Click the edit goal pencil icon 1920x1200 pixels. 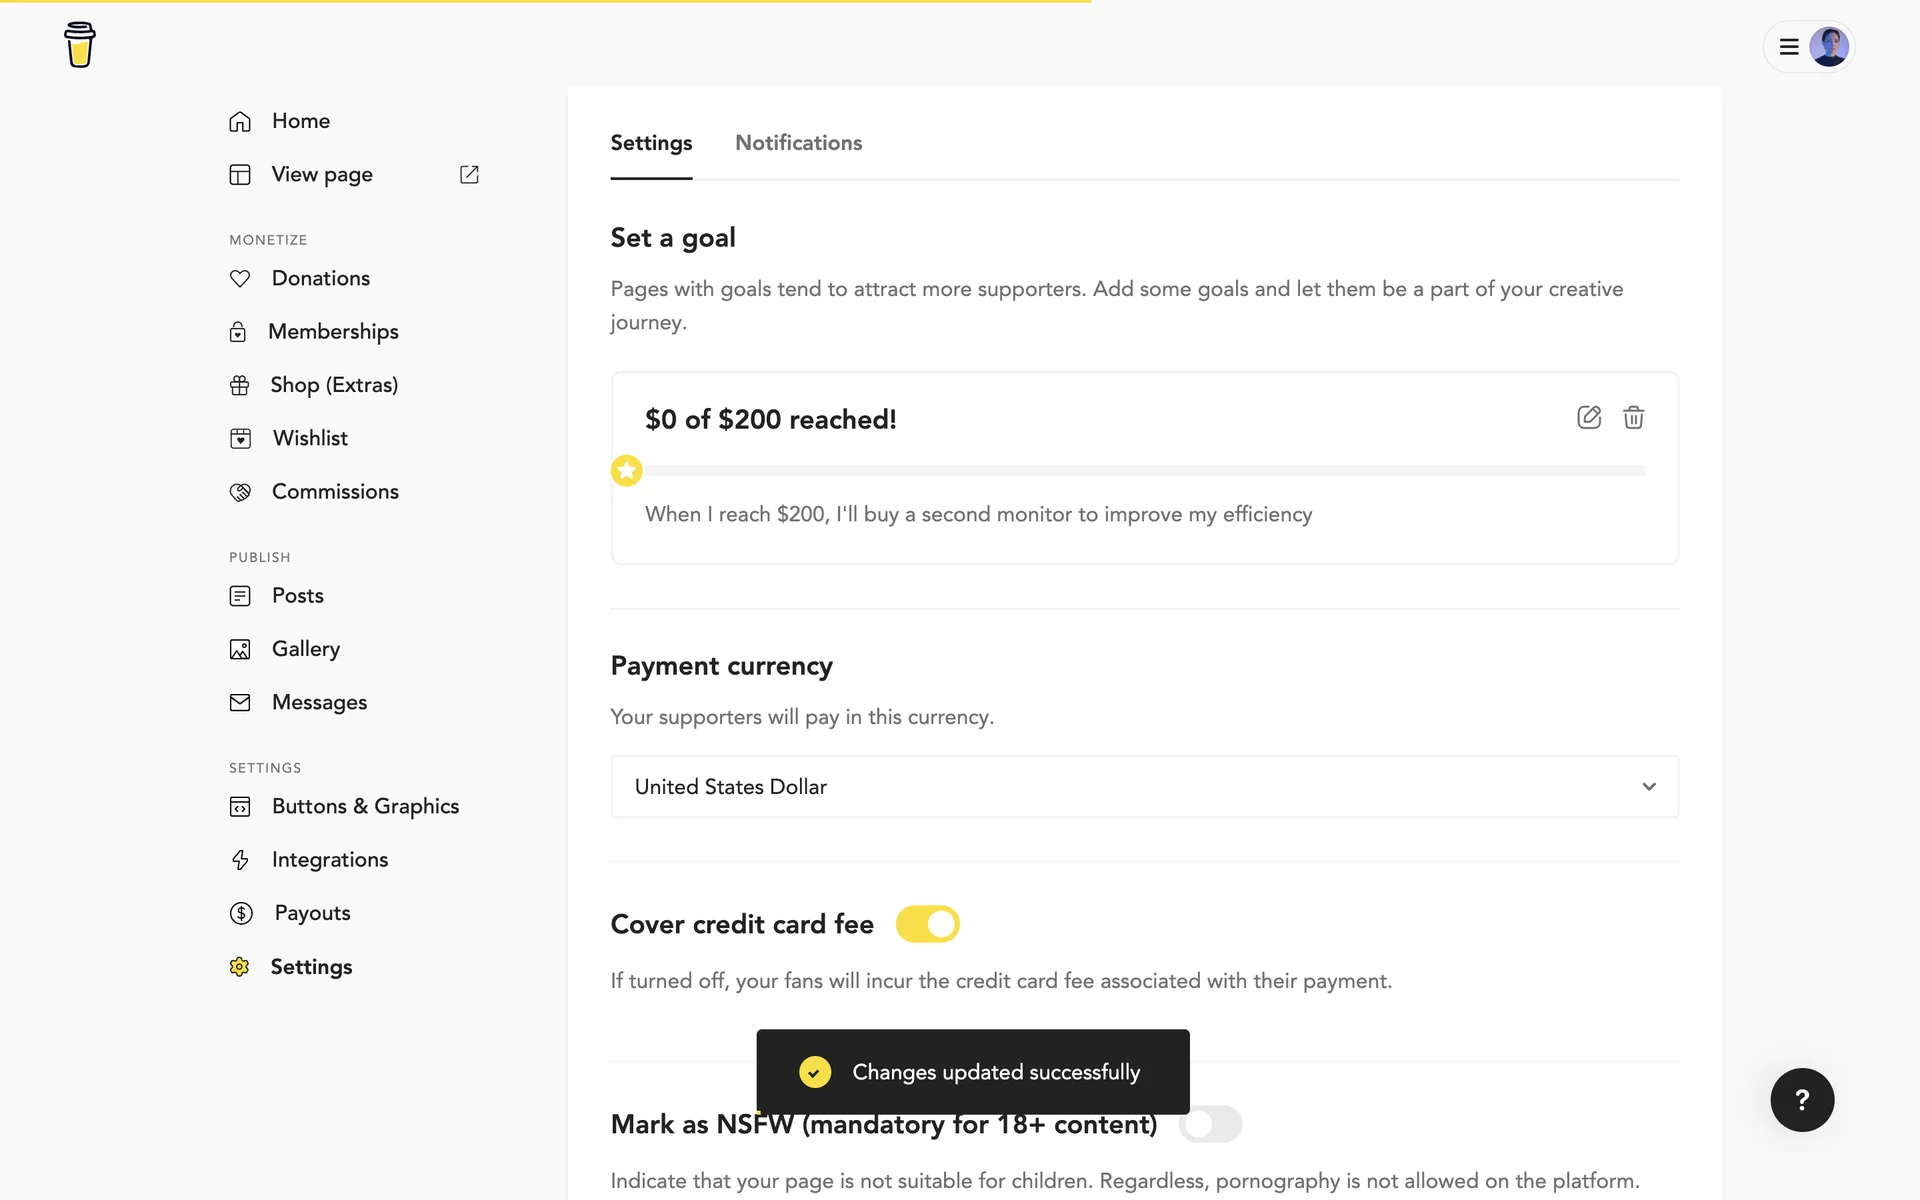pos(1588,417)
